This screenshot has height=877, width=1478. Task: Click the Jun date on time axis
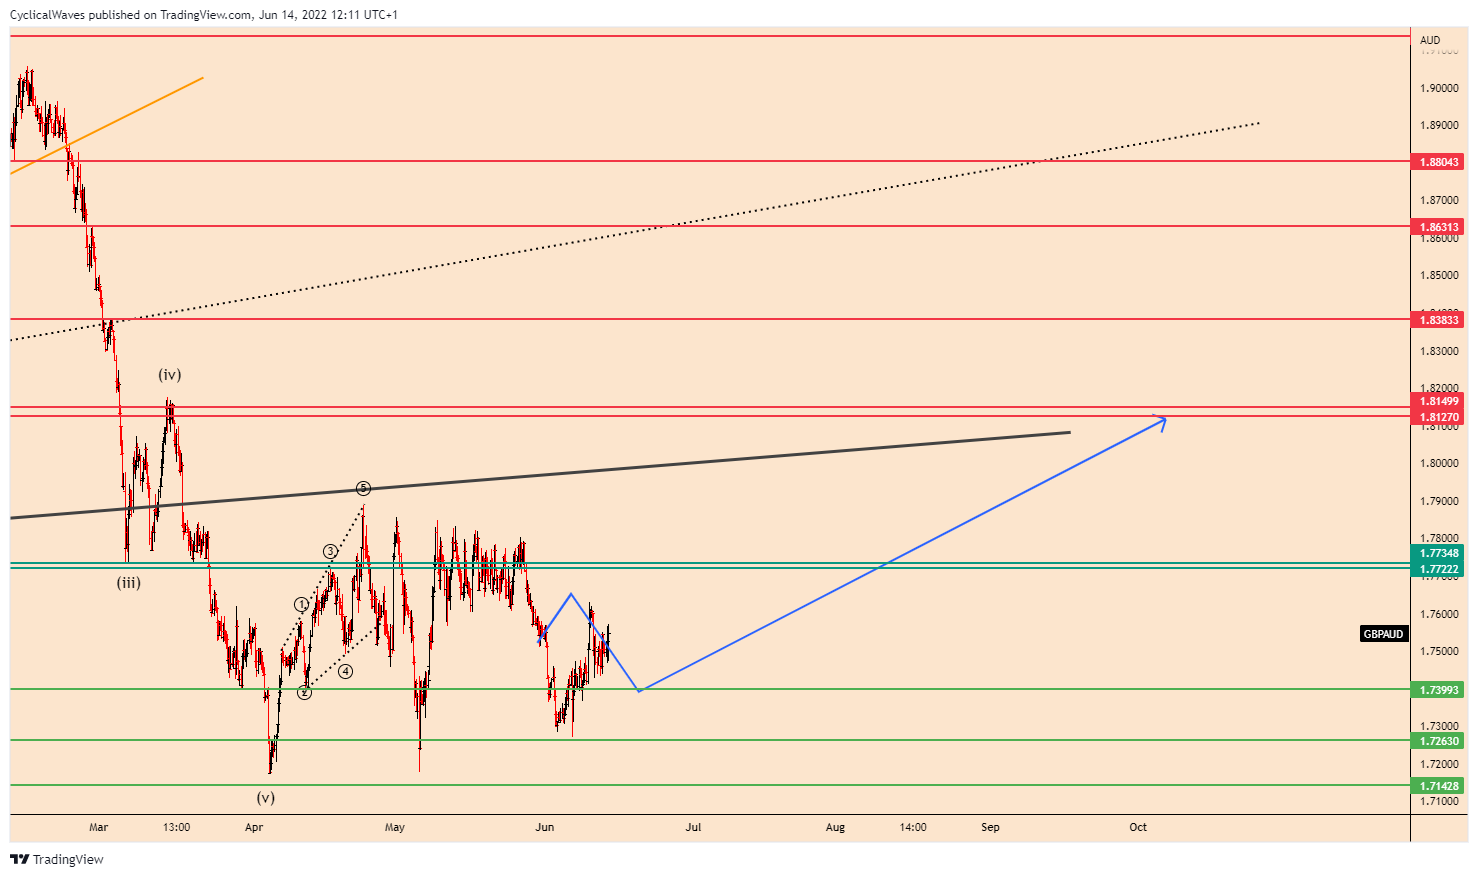(544, 827)
